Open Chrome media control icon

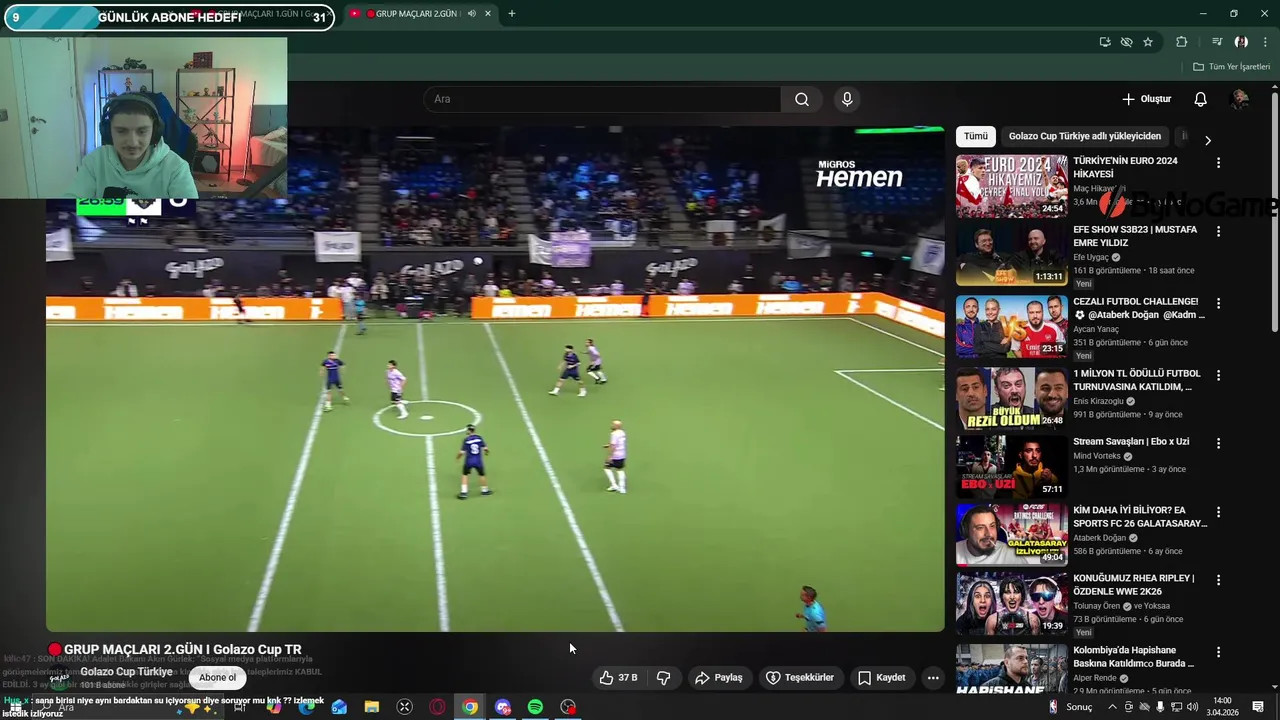click(1217, 42)
